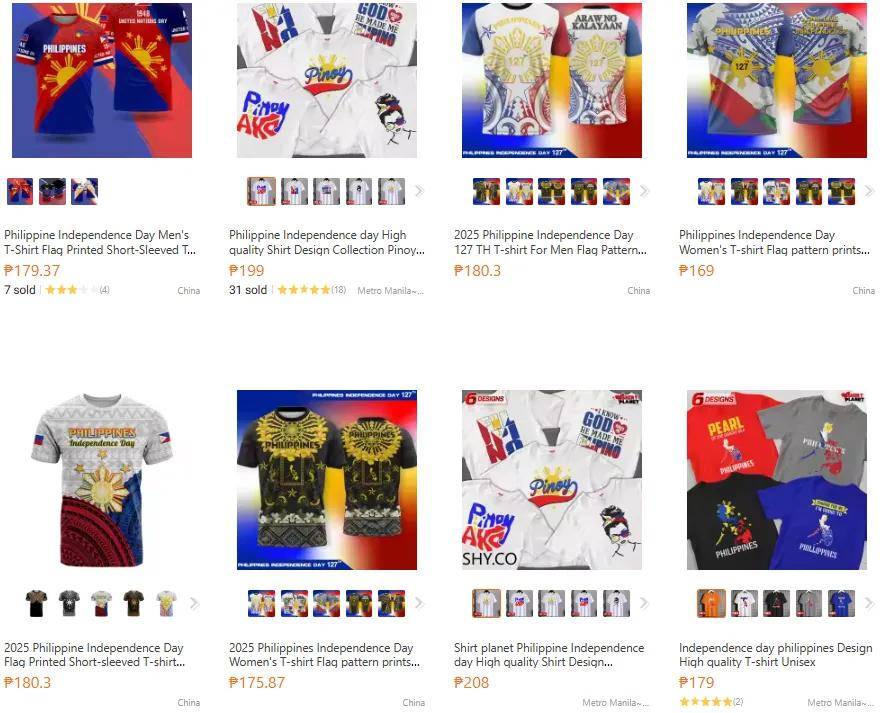
Task: Open 'Philippine Independence day High quality Shirt' link
Action: 326,242
